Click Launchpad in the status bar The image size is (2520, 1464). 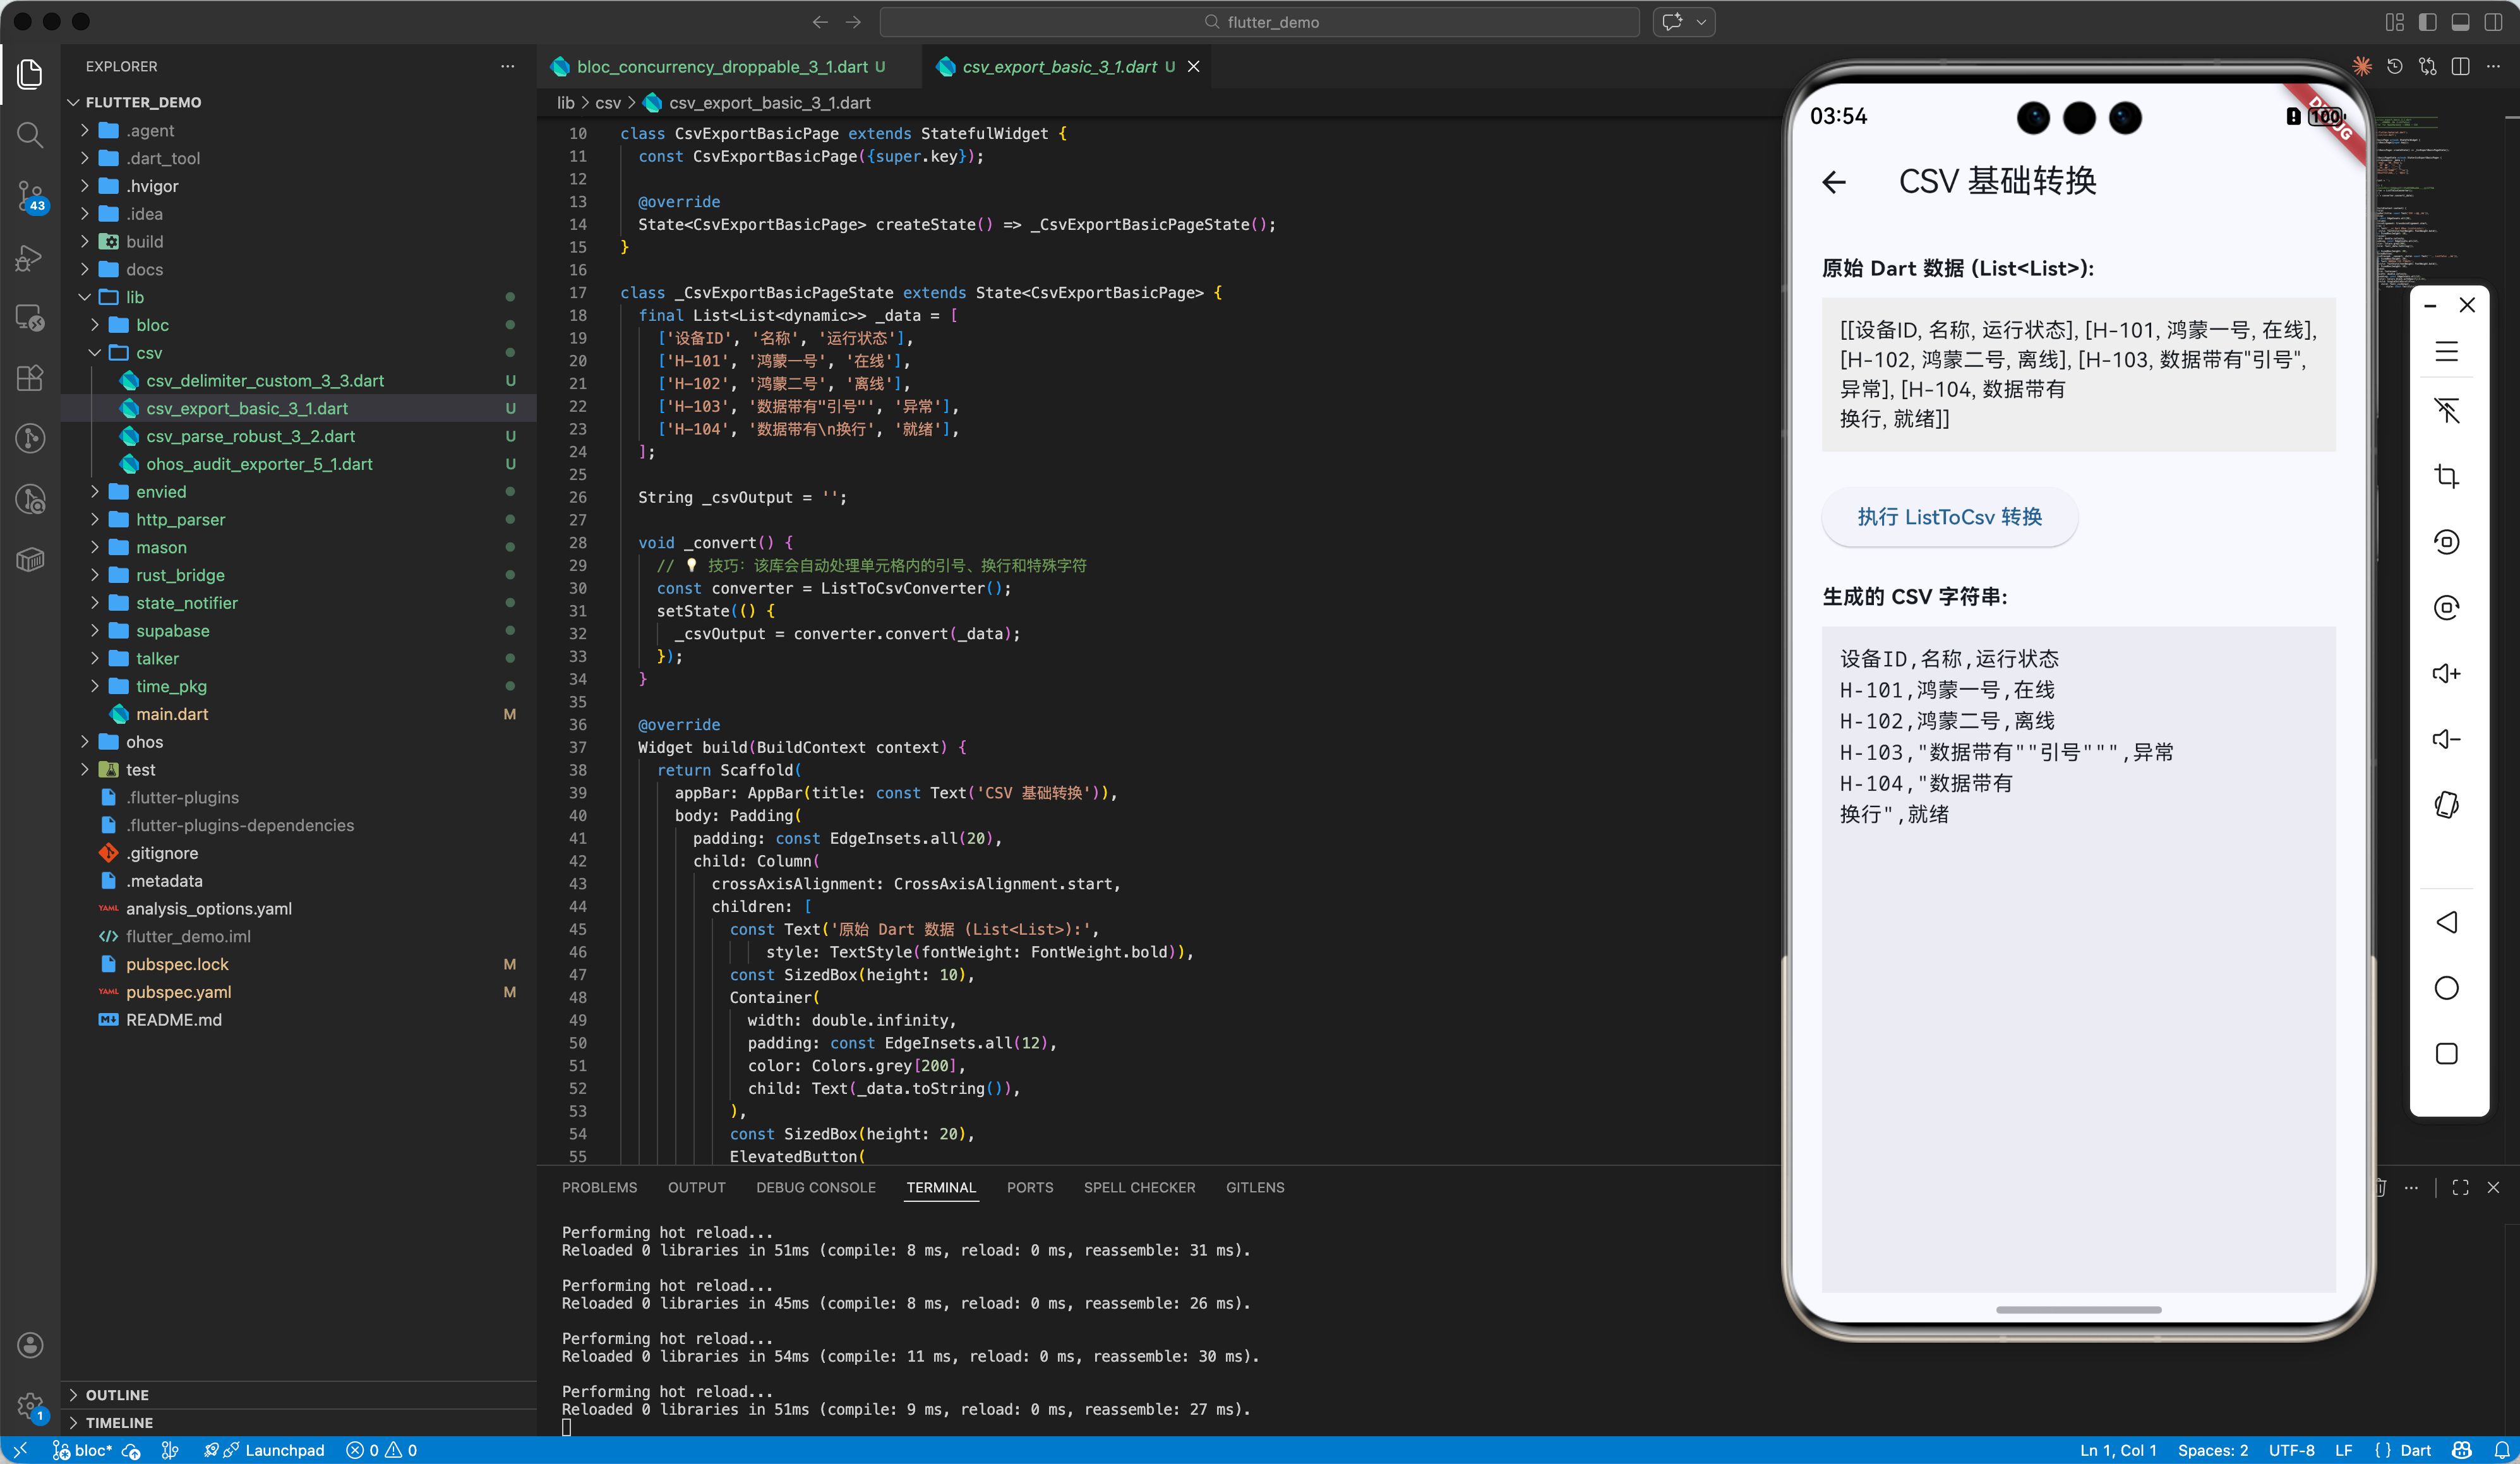284,1450
